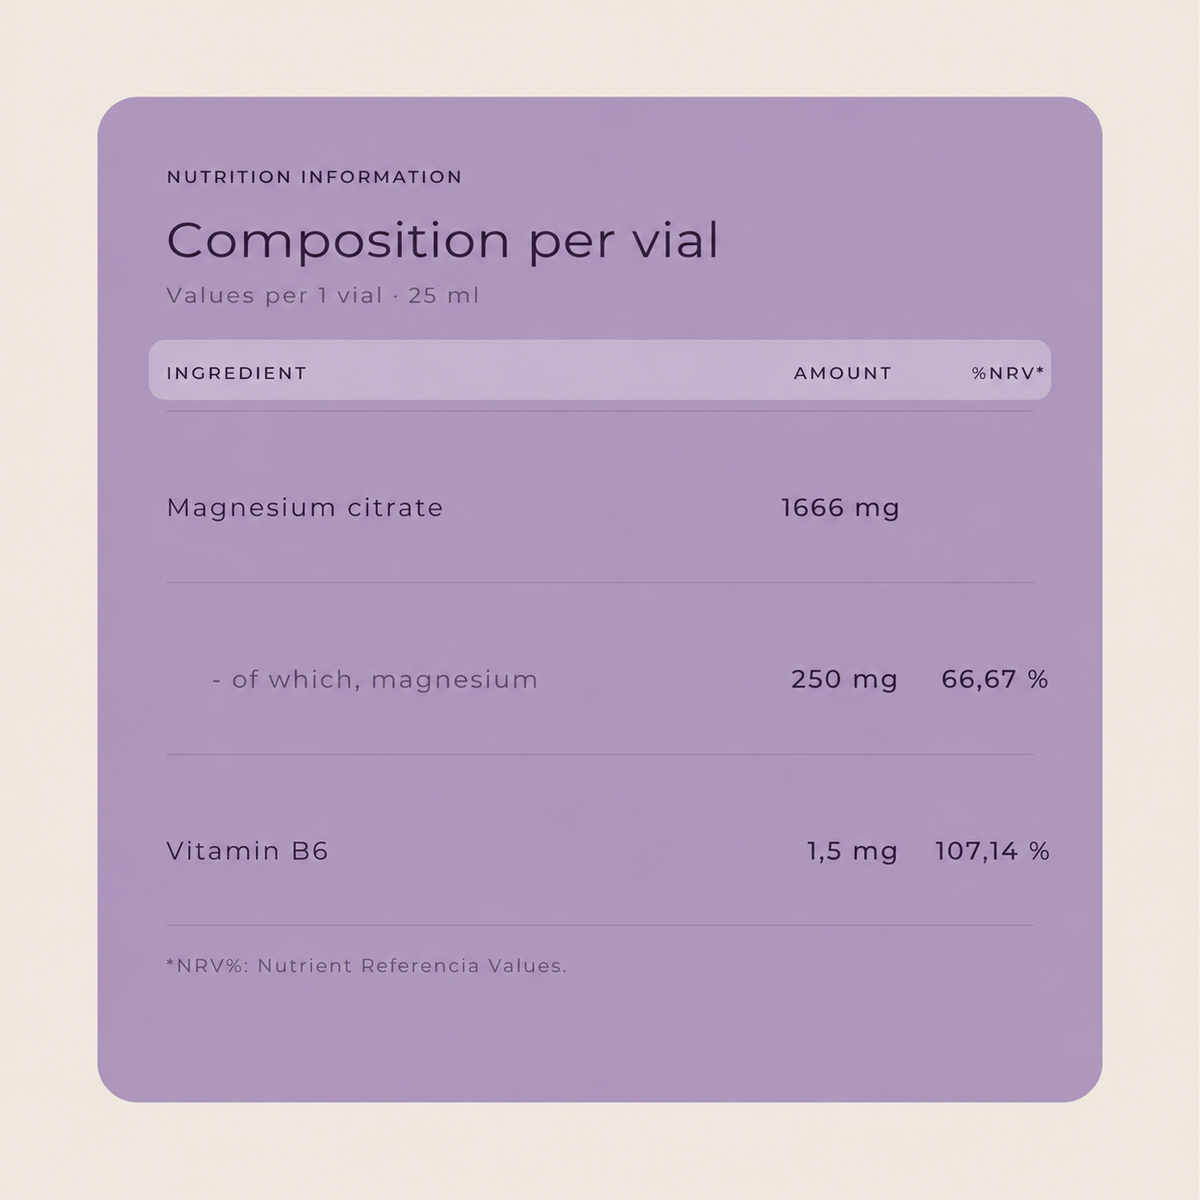Click the %NRV* column header

(x=1008, y=373)
